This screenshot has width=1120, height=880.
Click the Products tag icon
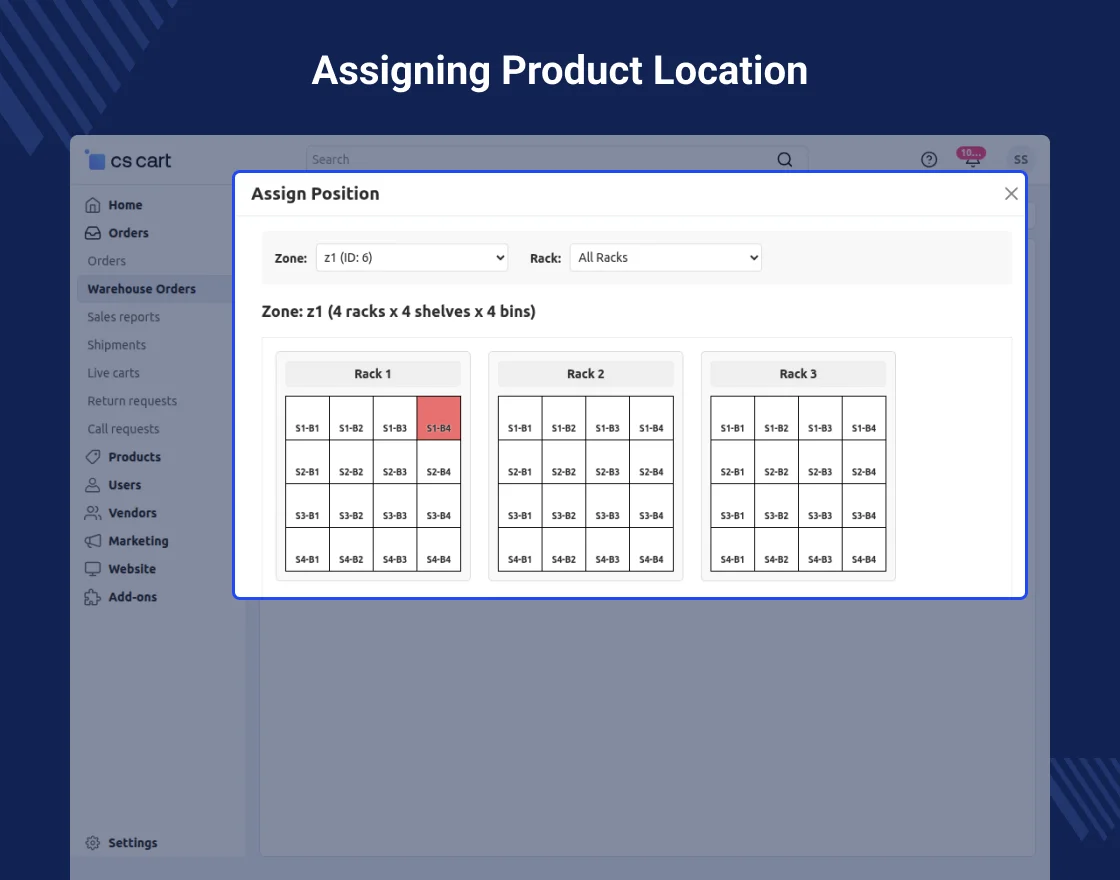pyautogui.click(x=93, y=457)
